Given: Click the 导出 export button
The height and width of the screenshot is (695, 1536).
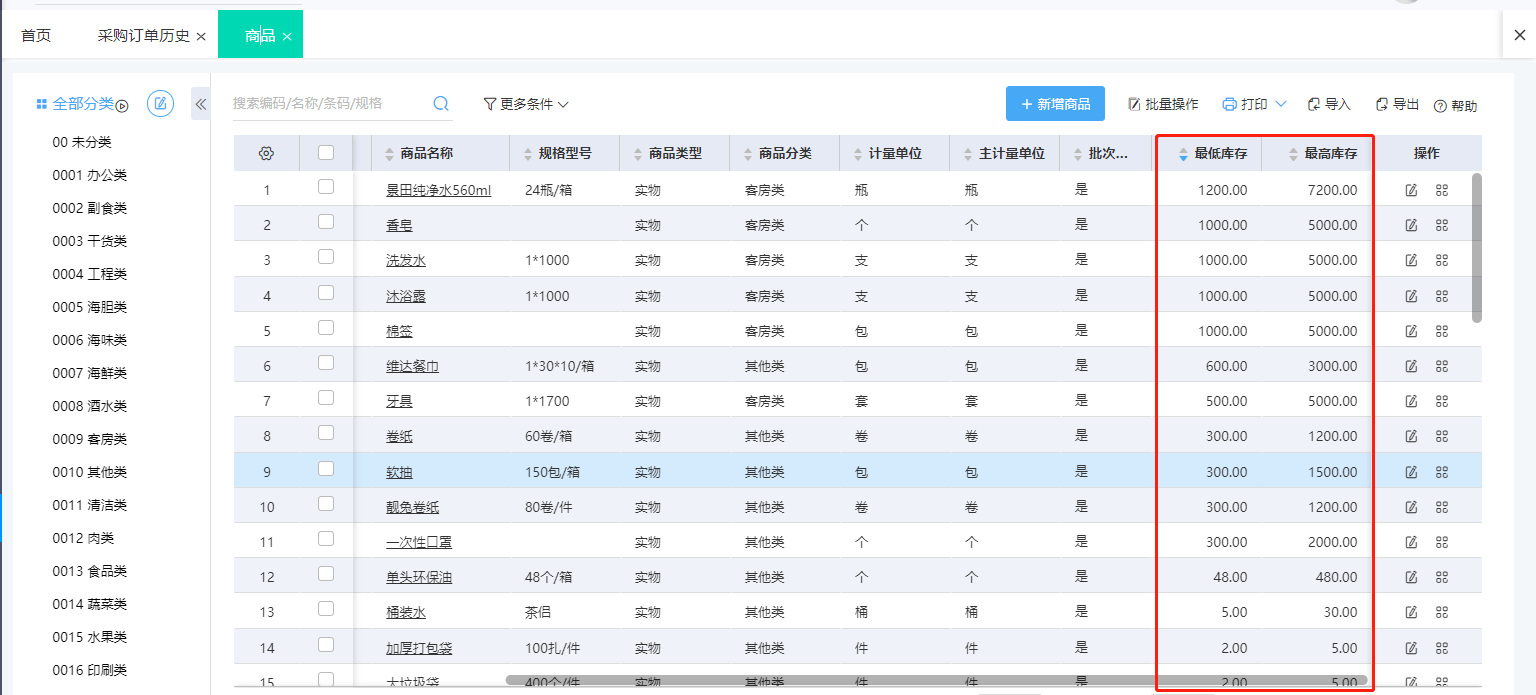Looking at the screenshot, I should pos(1397,104).
